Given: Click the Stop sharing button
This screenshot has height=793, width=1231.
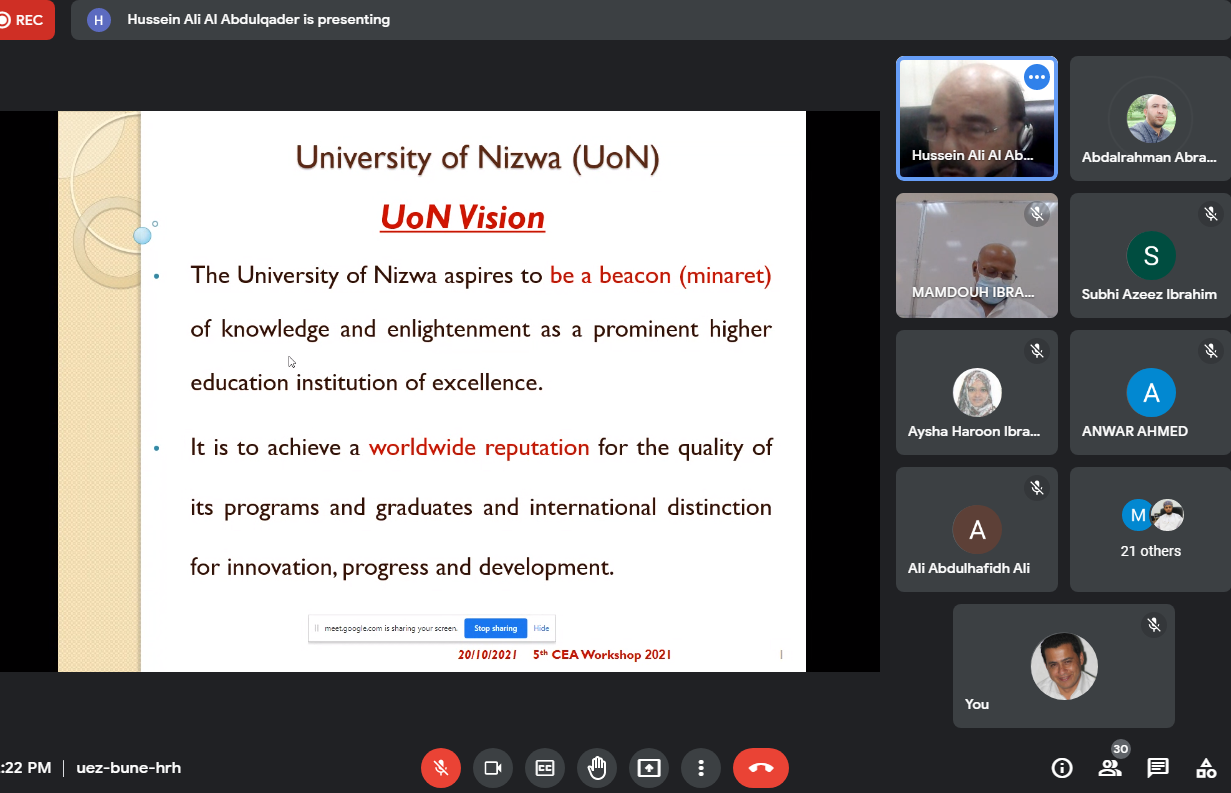Looking at the screenshot, I should click(495, 628).
